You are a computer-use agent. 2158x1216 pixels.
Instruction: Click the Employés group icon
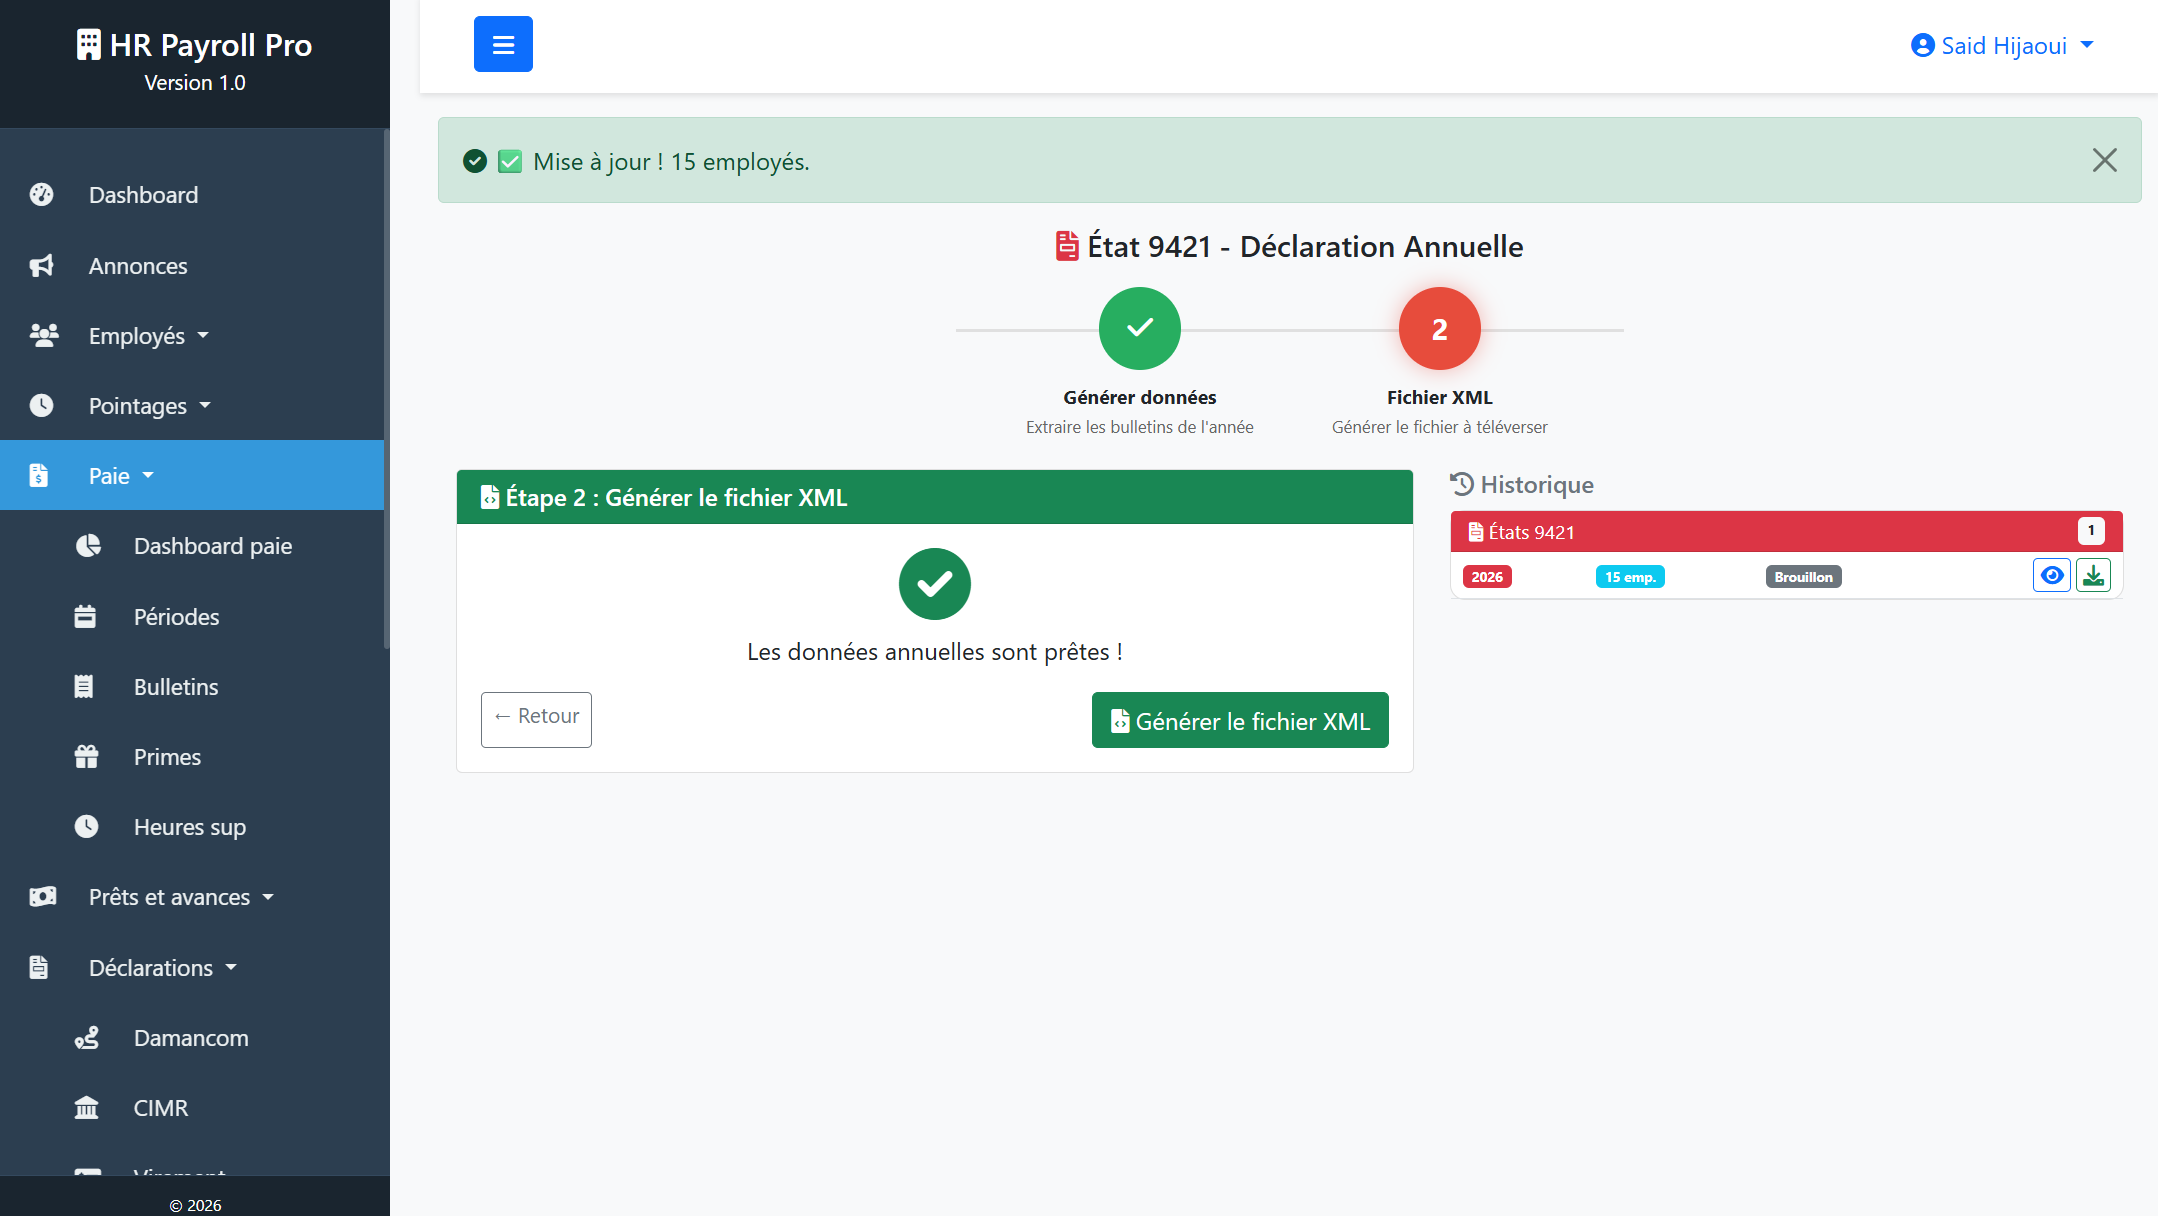point(43,336)
